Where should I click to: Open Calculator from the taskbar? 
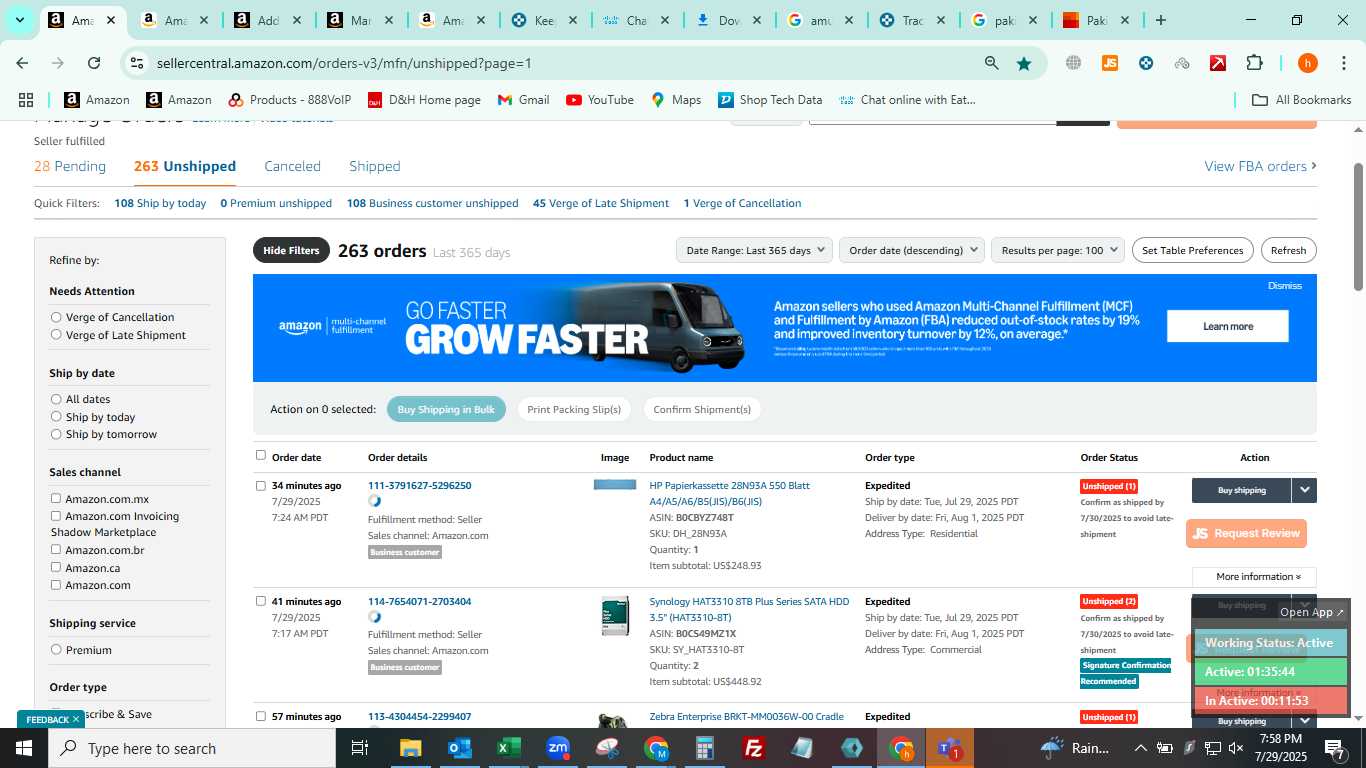(705, 748)
